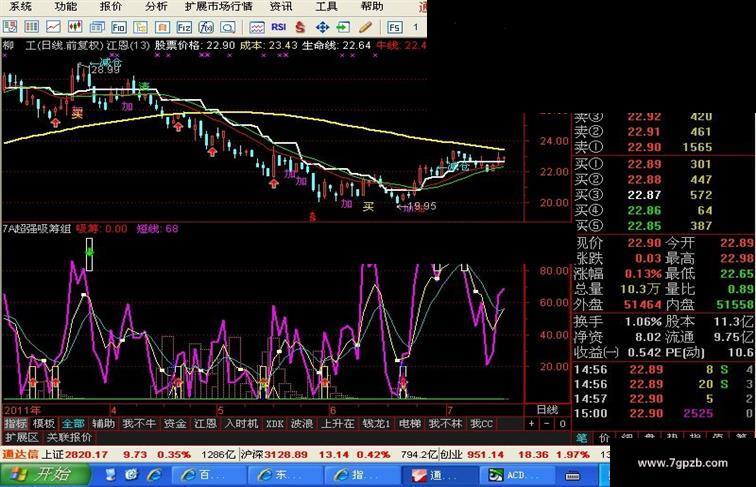Open the 分析 menu
Image resolution: width=756 pixels, height=487 pixels.
click(x=156, y=6)
